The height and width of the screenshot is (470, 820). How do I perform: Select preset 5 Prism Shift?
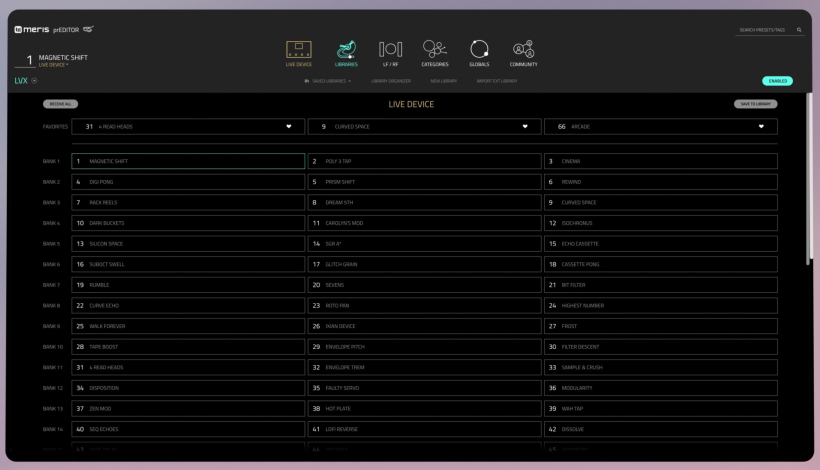tap(425, 182)
